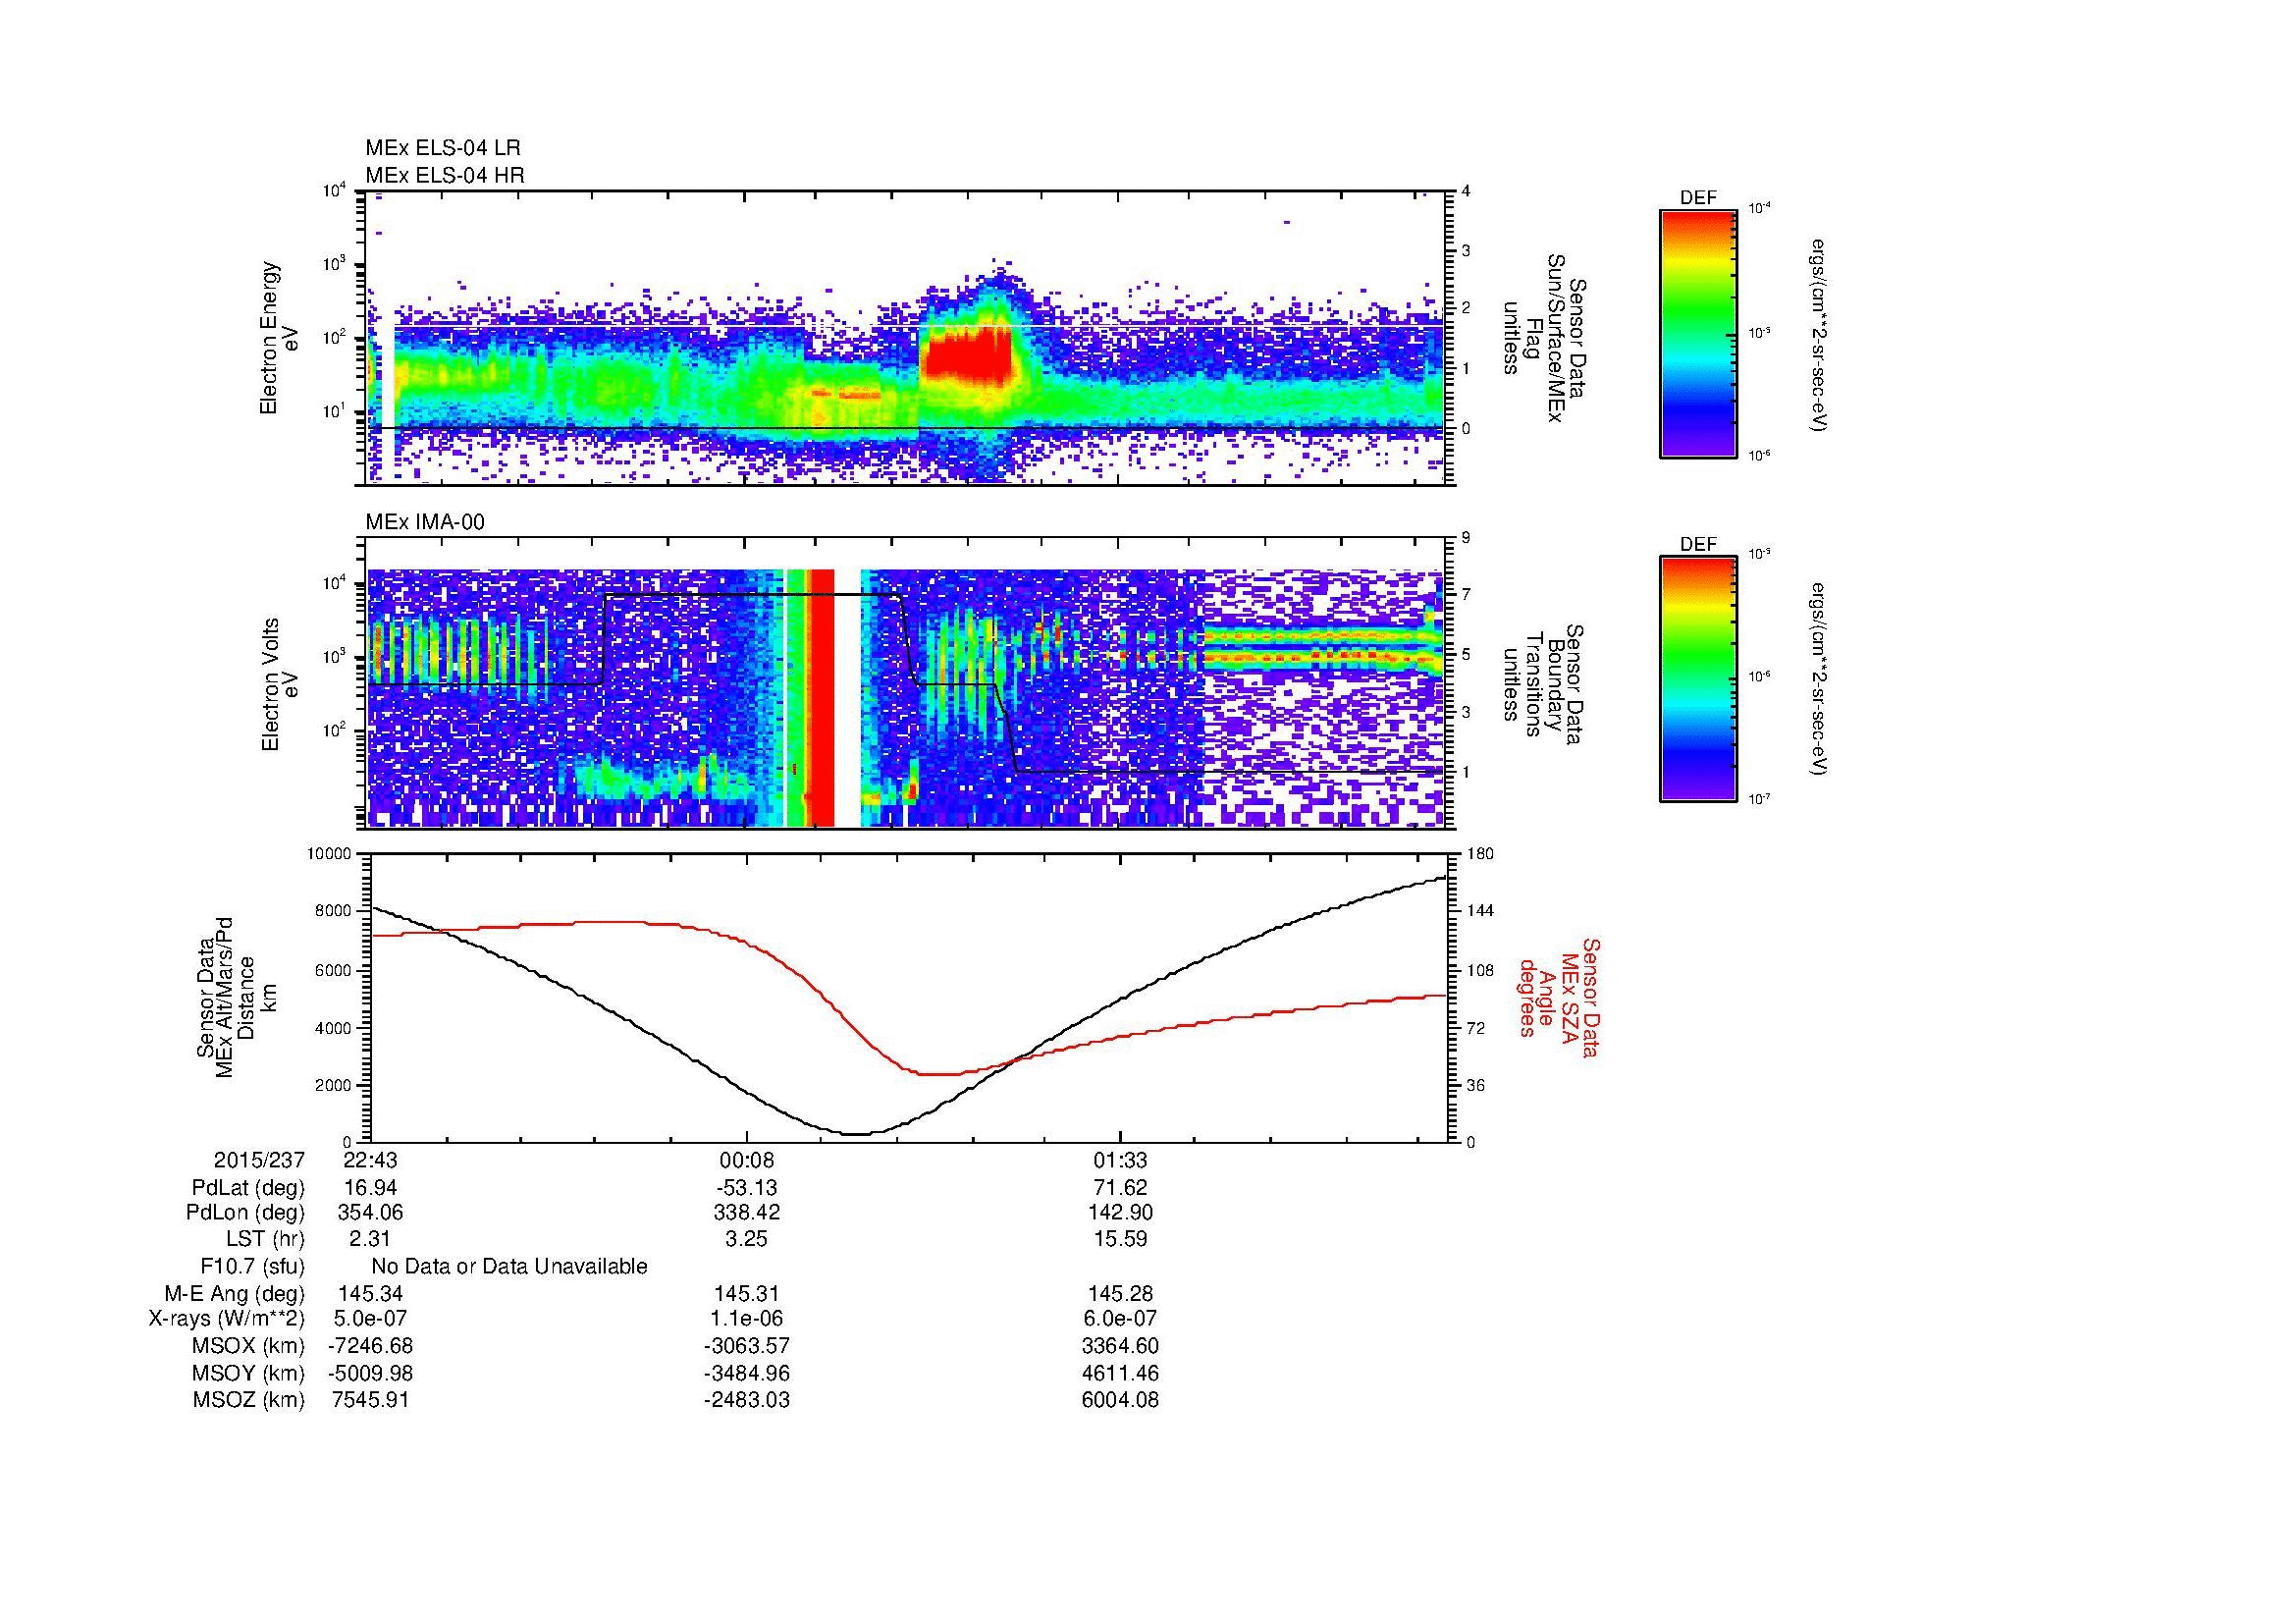Click the MSOZ value '6004.08'
Image resolution: width=2296 pixels, height=1623 pixels.
coord(1120,1400)
